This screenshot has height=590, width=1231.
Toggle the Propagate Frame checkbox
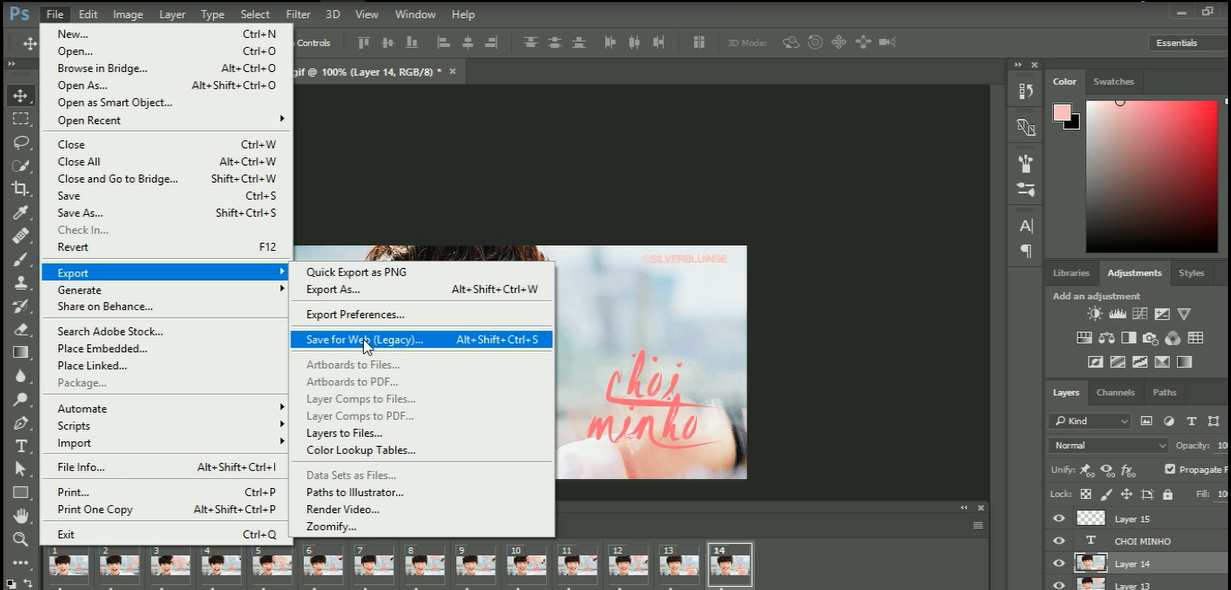pos(1170,469)
